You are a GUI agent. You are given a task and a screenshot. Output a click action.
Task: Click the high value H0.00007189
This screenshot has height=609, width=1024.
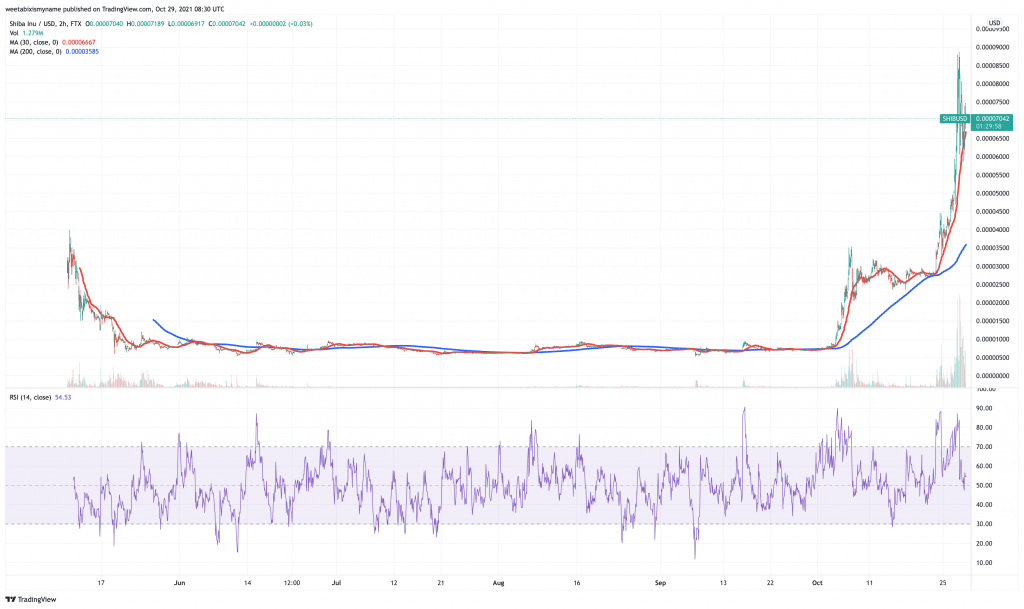tap(146, 24)
